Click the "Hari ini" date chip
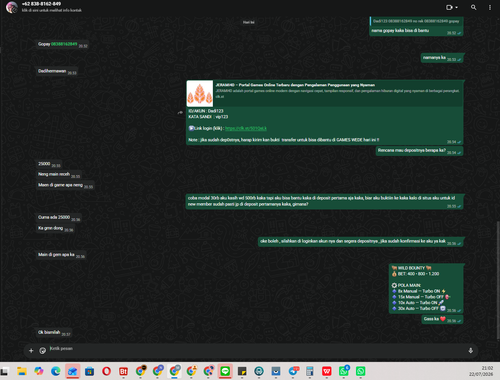This screenshot has height=380, width=500. click(x=249, y=22)
